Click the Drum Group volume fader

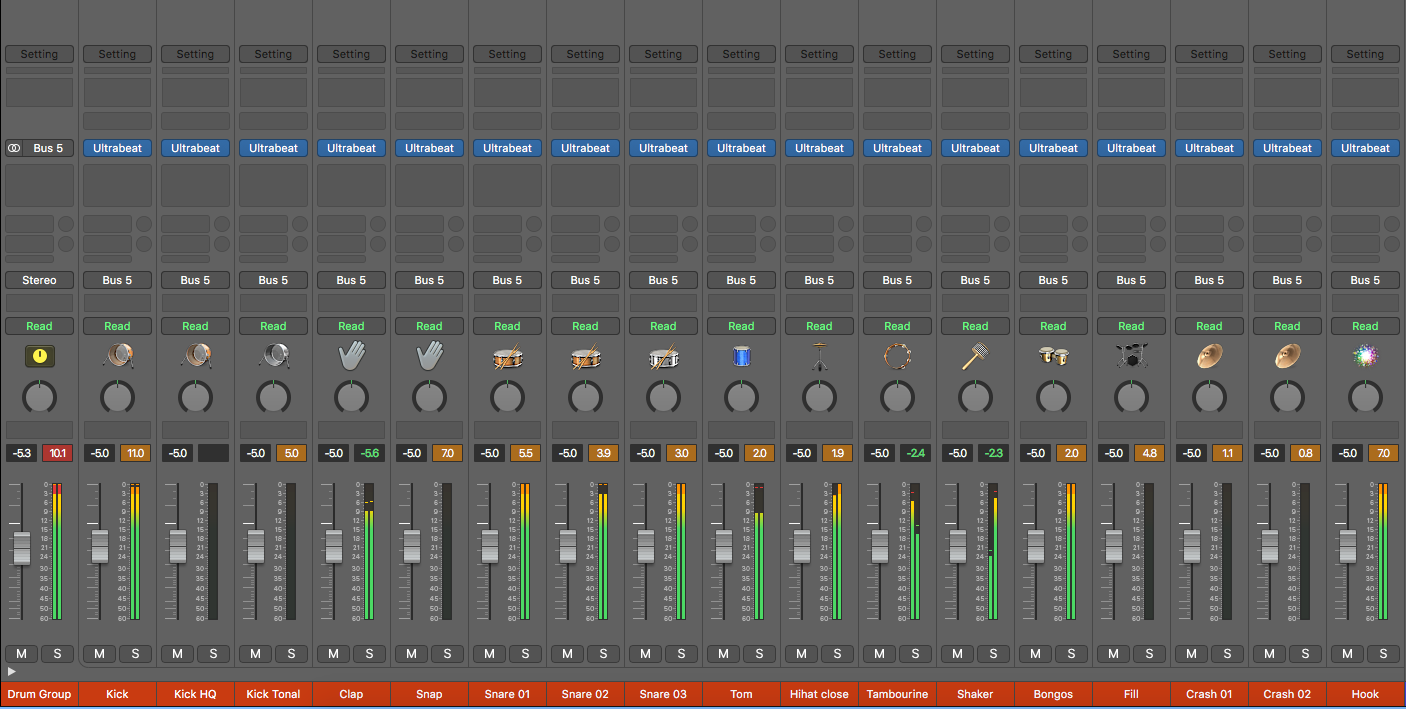pos(21,547)
